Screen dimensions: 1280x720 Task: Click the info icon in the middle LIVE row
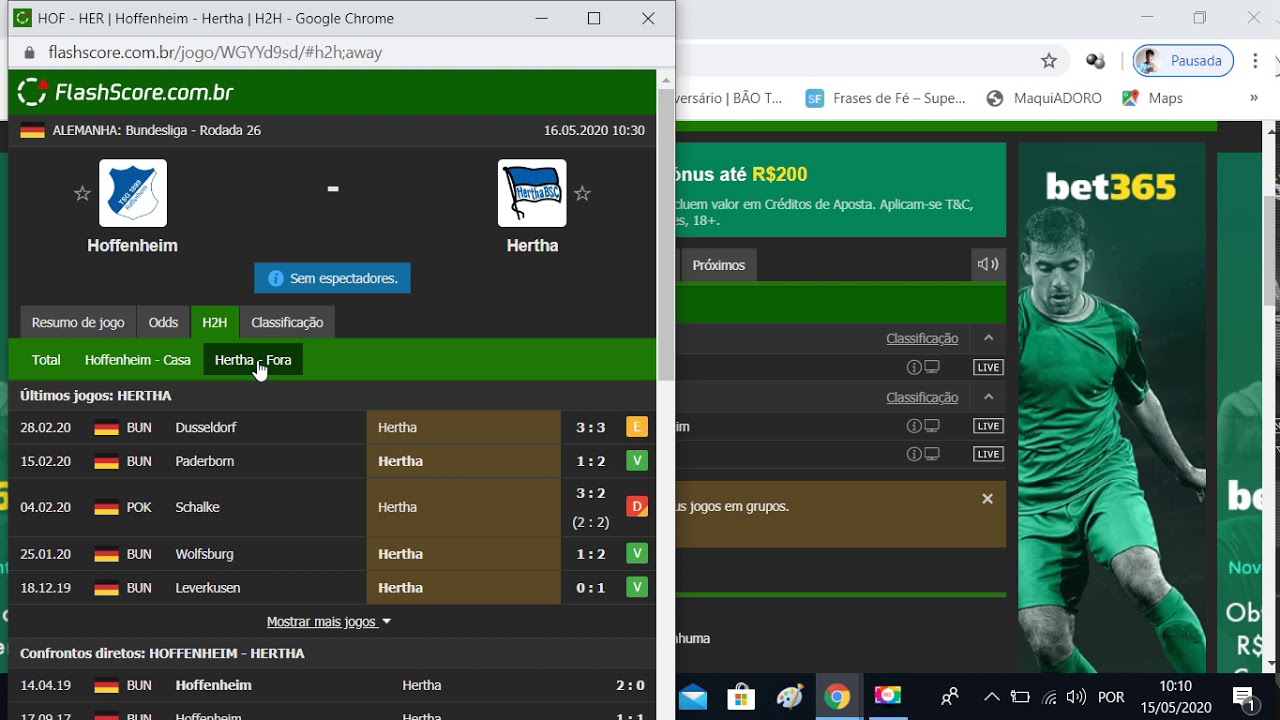pos(913,426)
